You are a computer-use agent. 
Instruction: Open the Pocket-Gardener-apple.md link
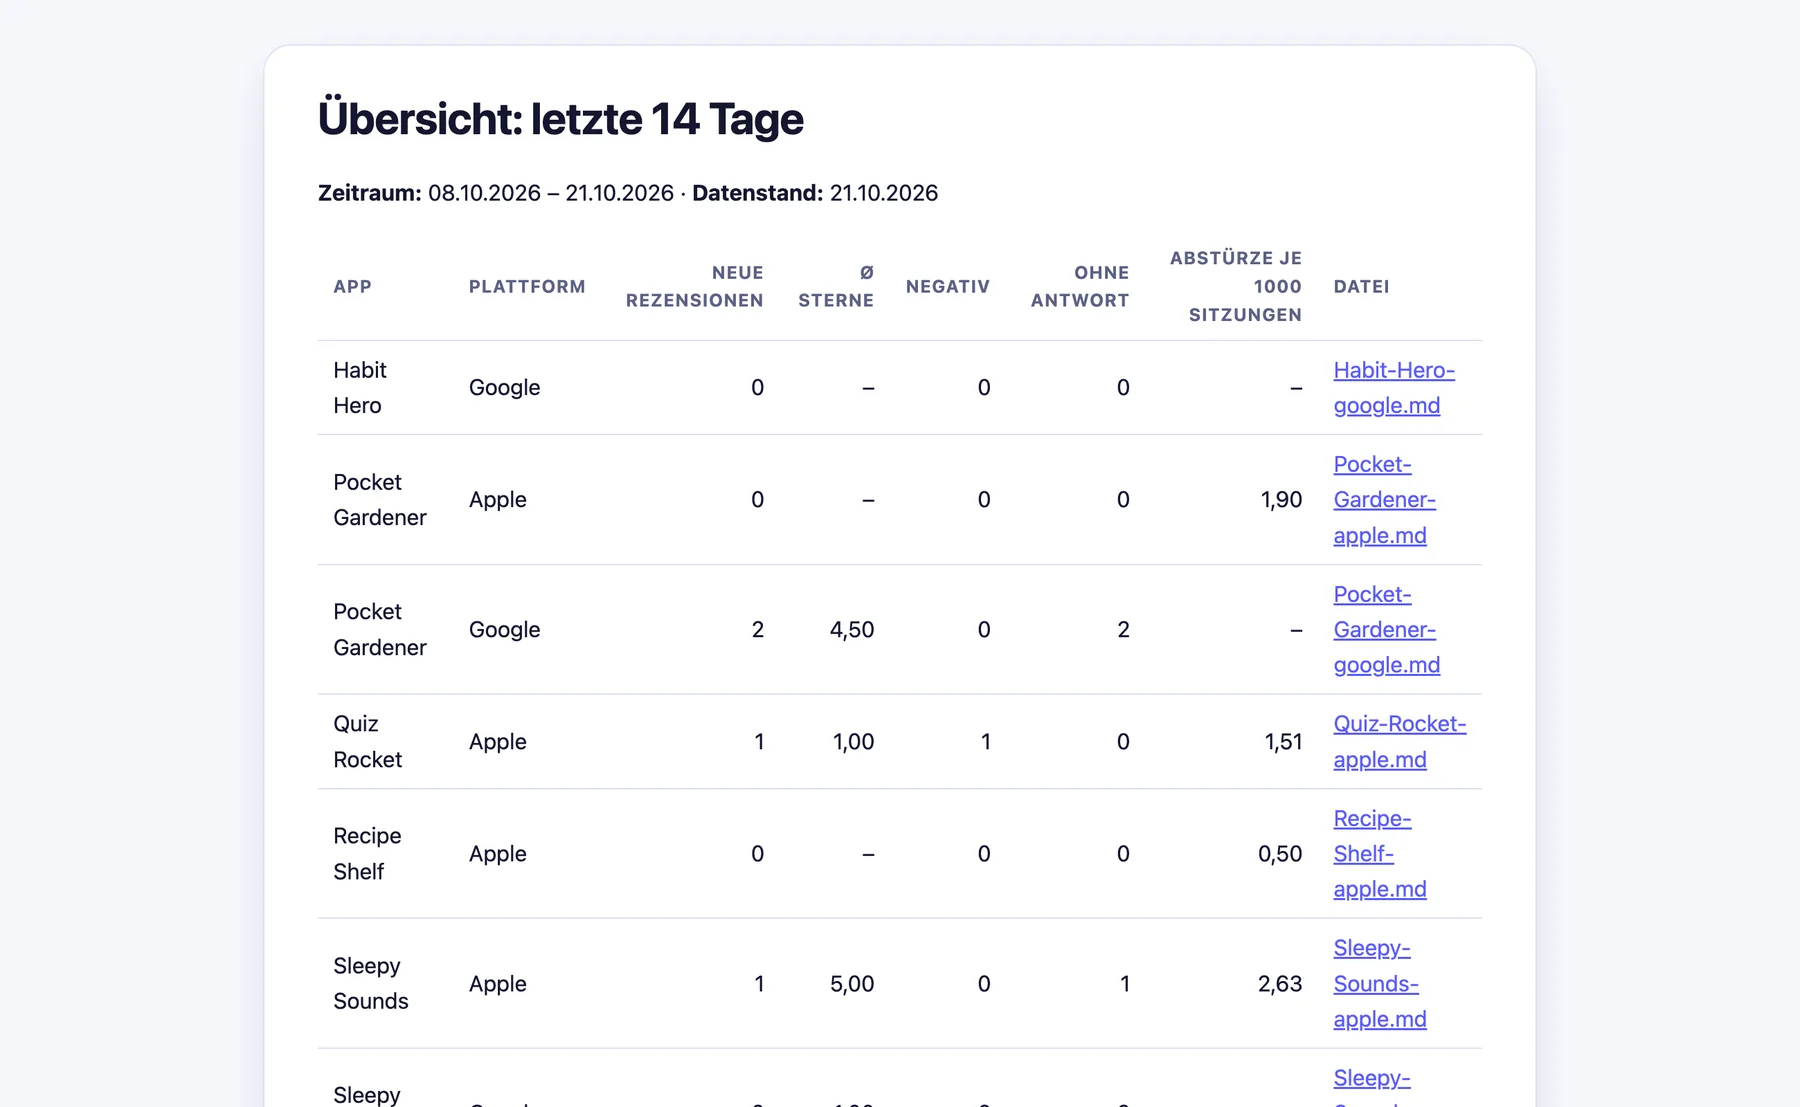point(1384,499)
